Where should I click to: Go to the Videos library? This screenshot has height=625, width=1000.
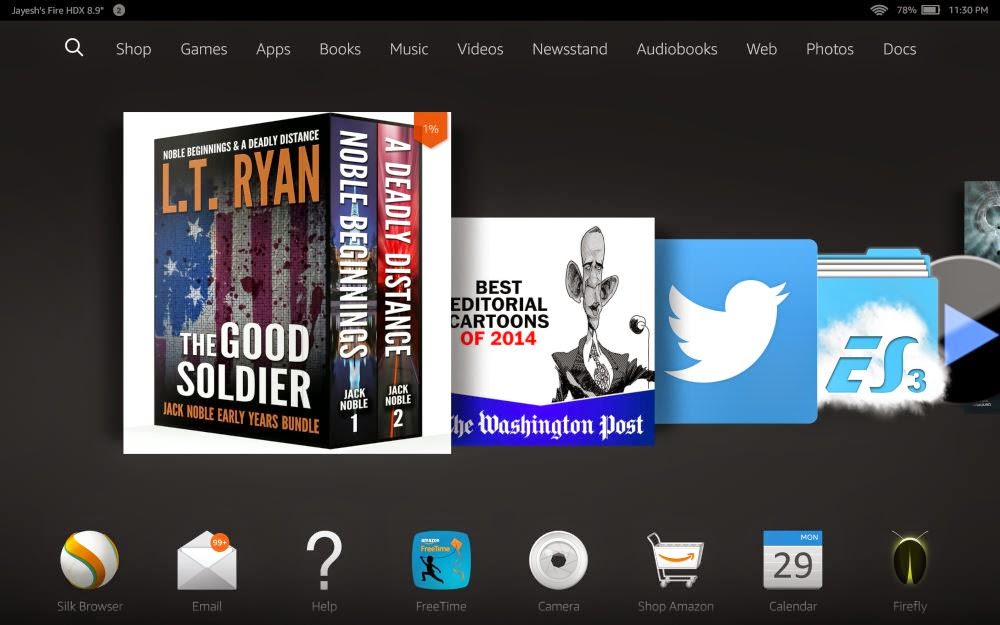click(x=480, y=49)
